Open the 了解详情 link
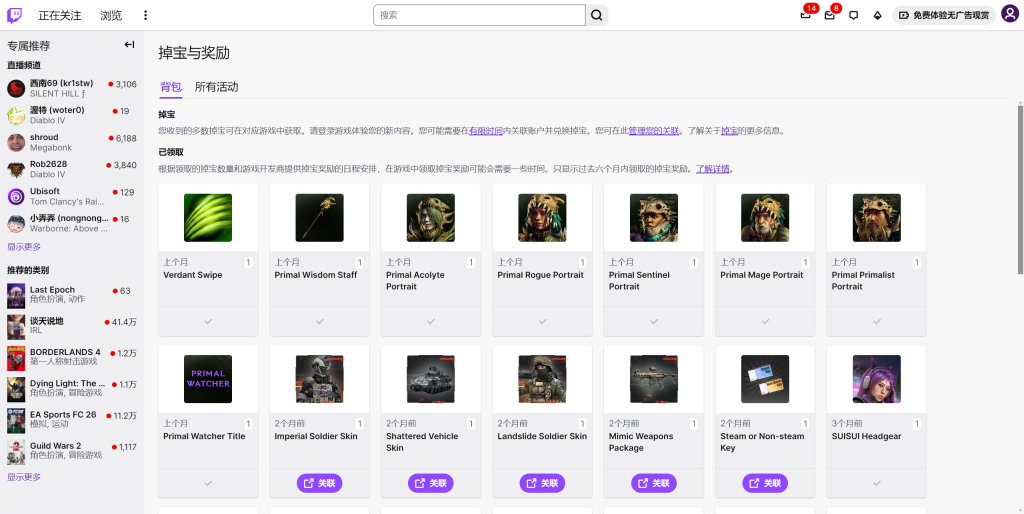Screen dimensions: 1024x514 point(714,169)
